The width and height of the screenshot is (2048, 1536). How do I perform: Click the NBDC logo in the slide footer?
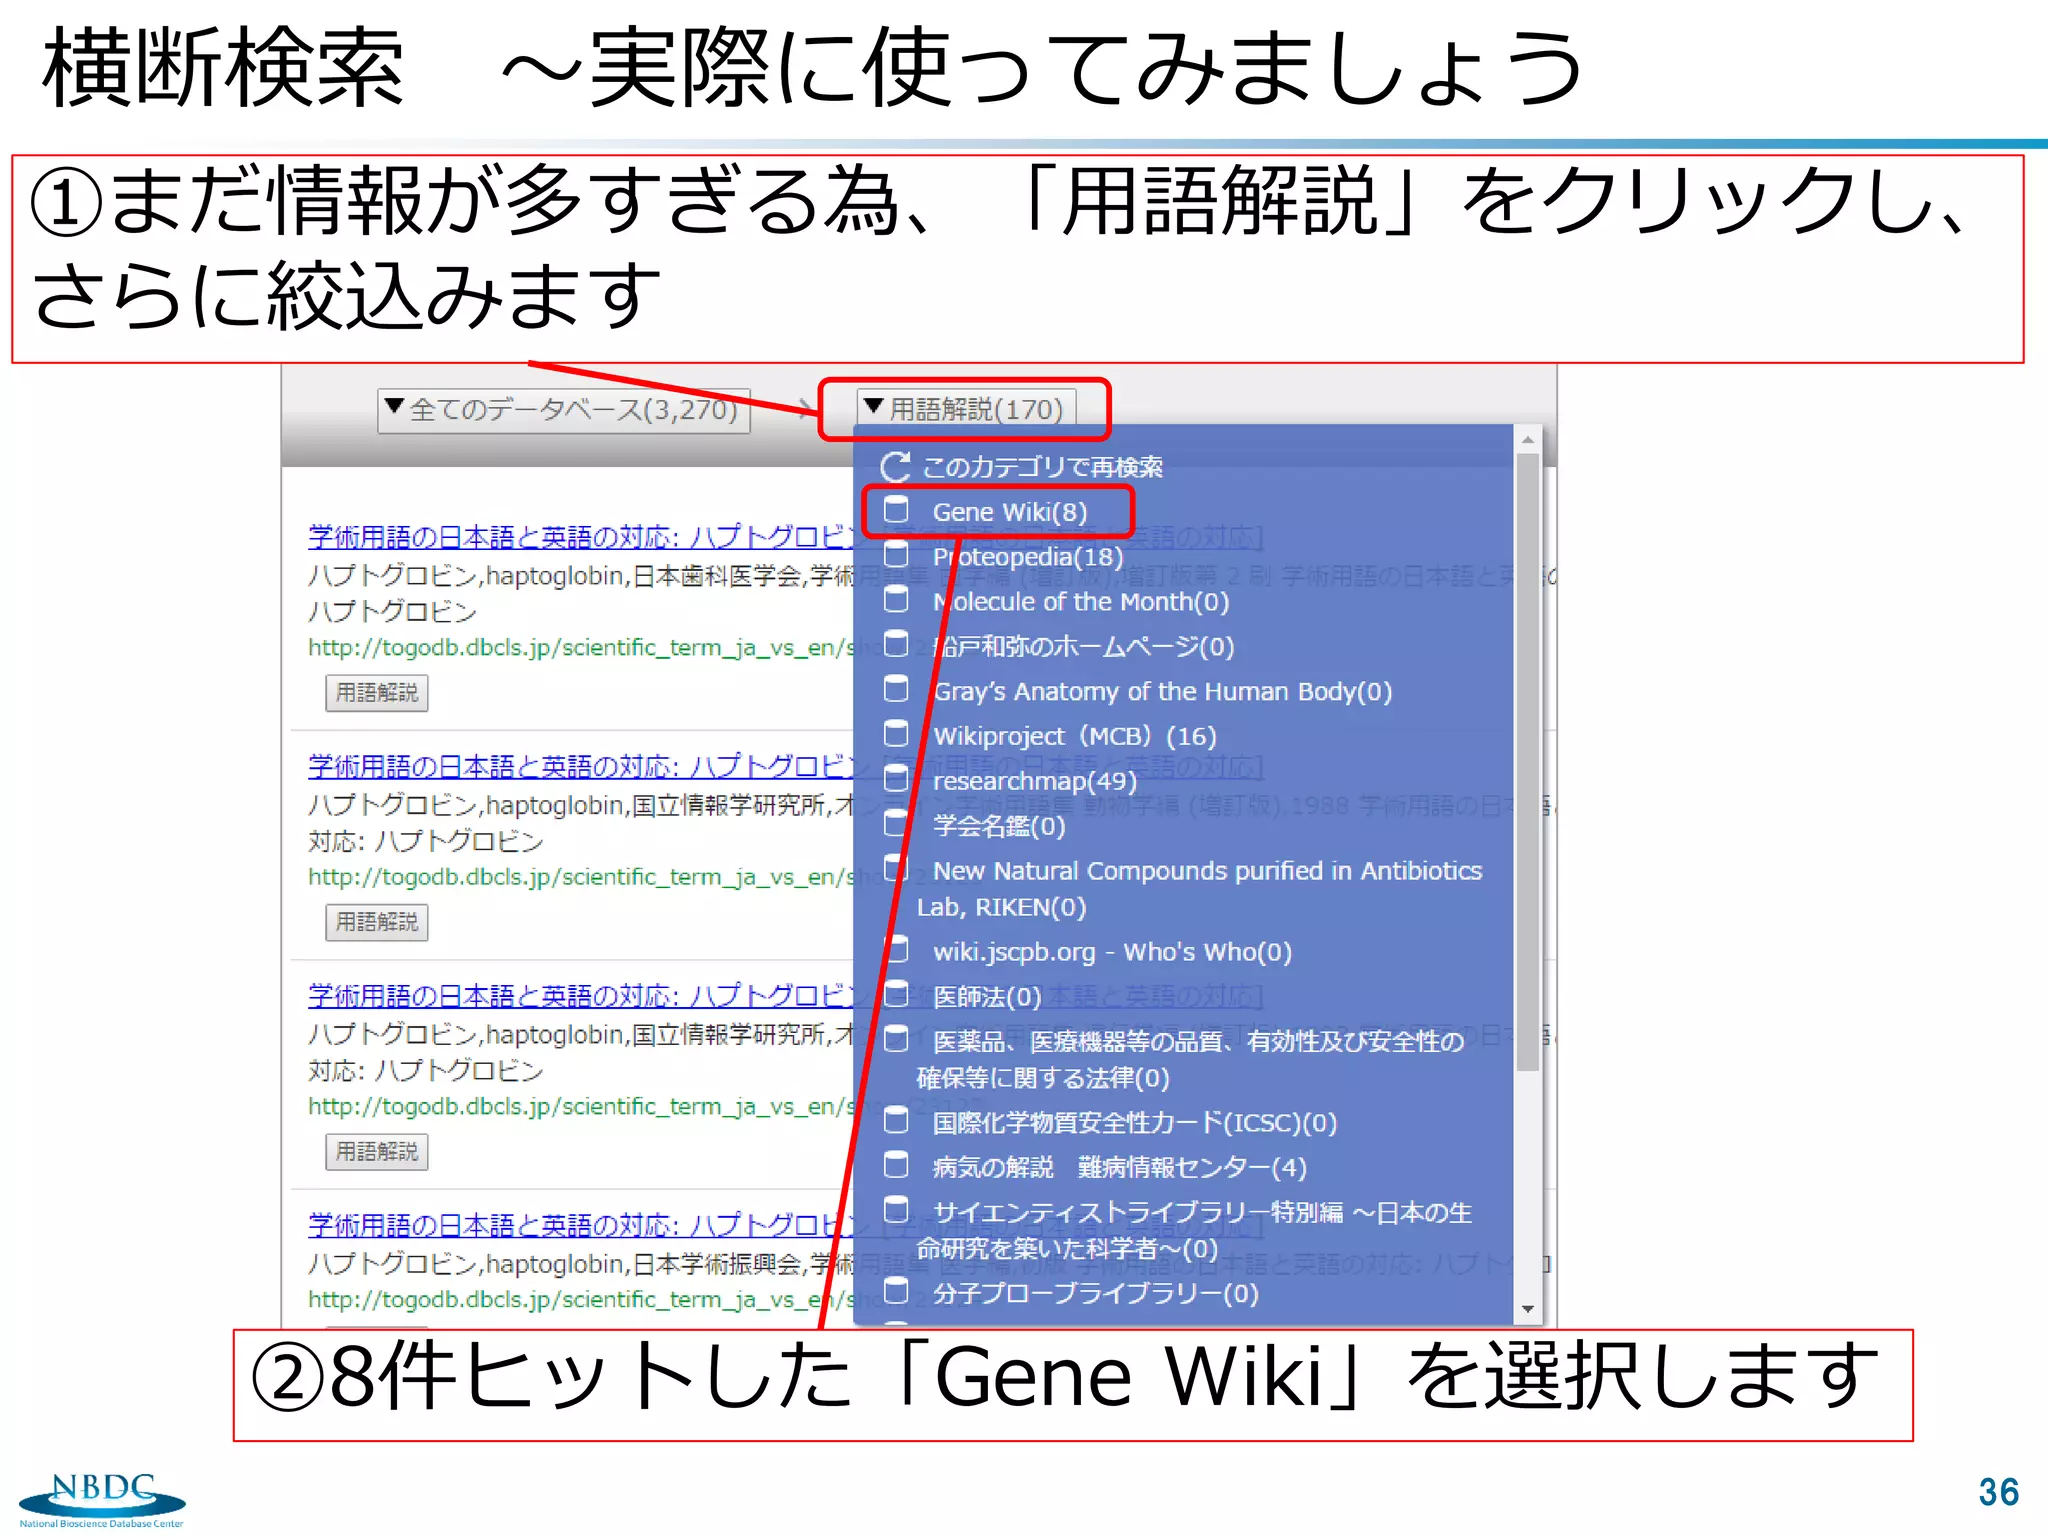[102, 1499]
